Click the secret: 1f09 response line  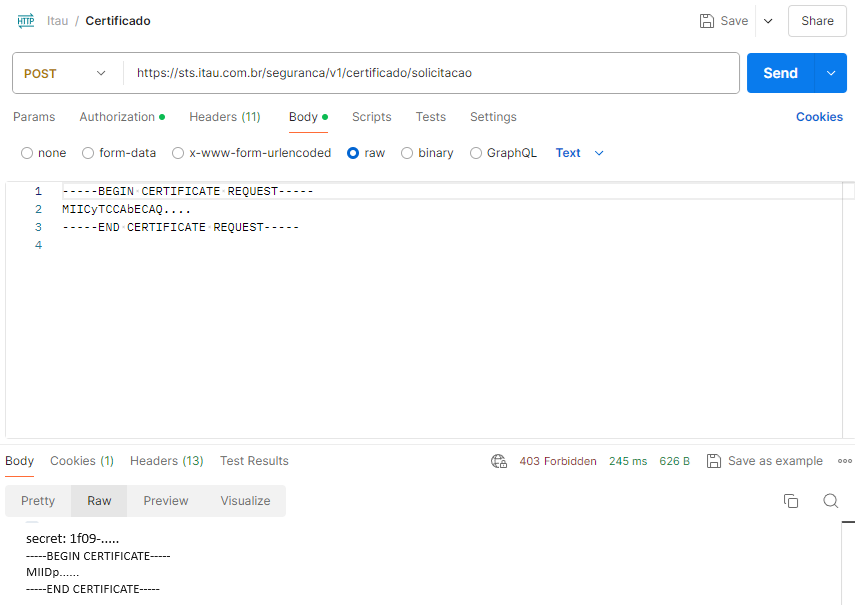coord(73,539)
